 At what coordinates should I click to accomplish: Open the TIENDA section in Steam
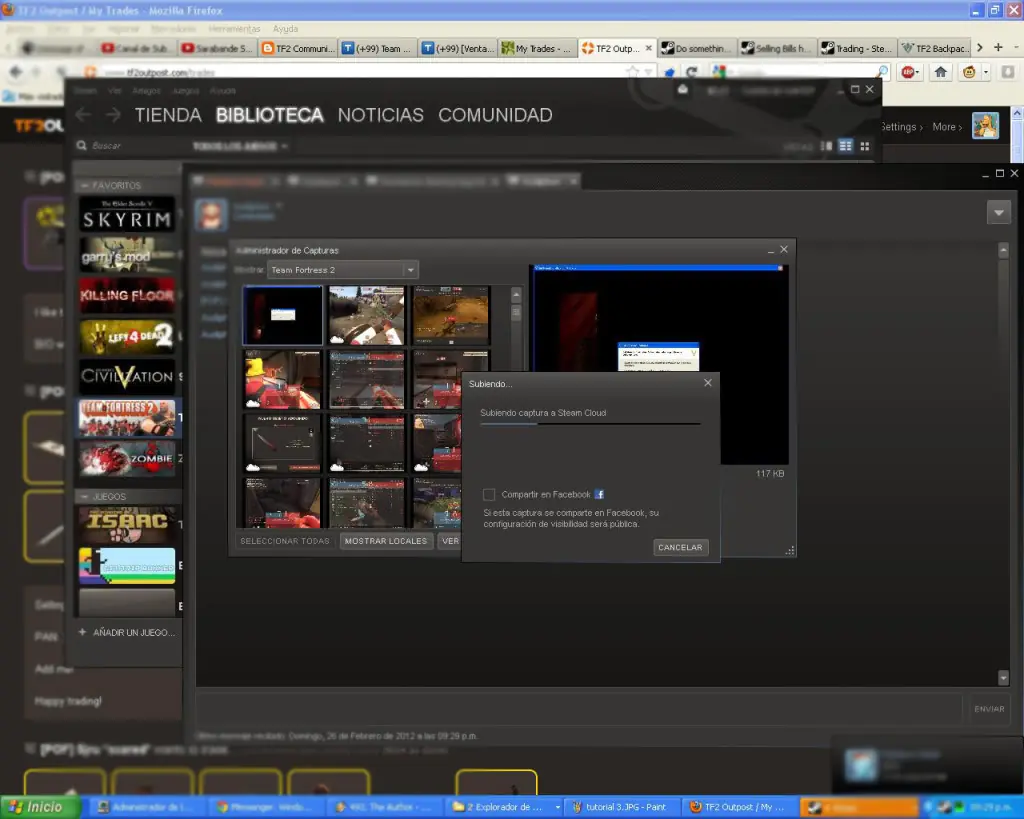(168, 115)
